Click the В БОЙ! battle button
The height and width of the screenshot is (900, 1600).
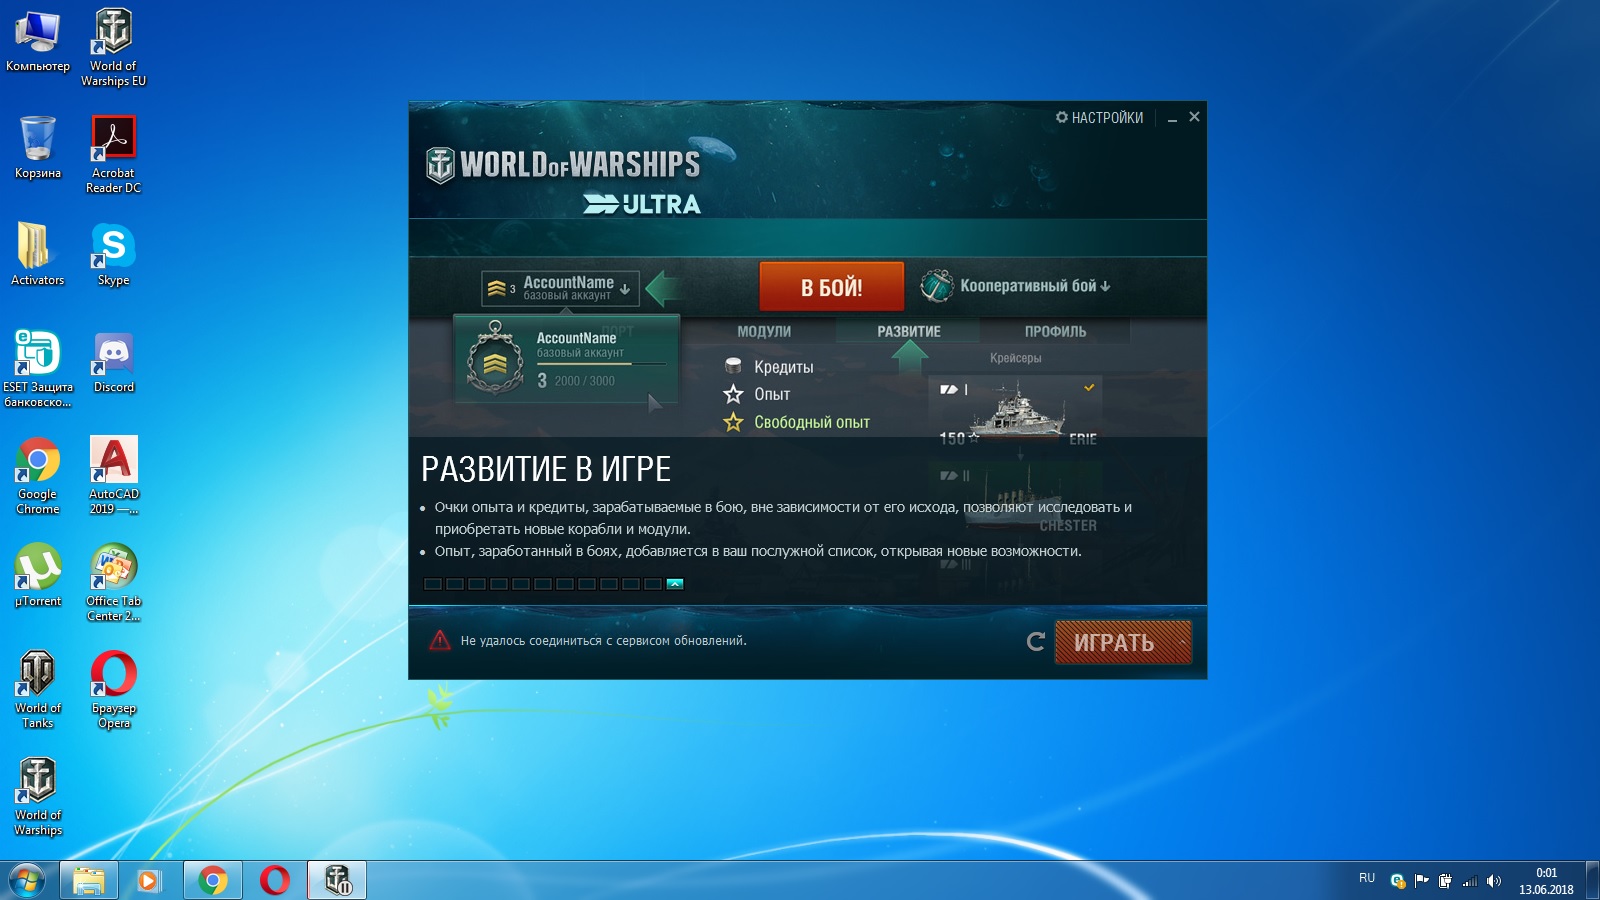832,287
